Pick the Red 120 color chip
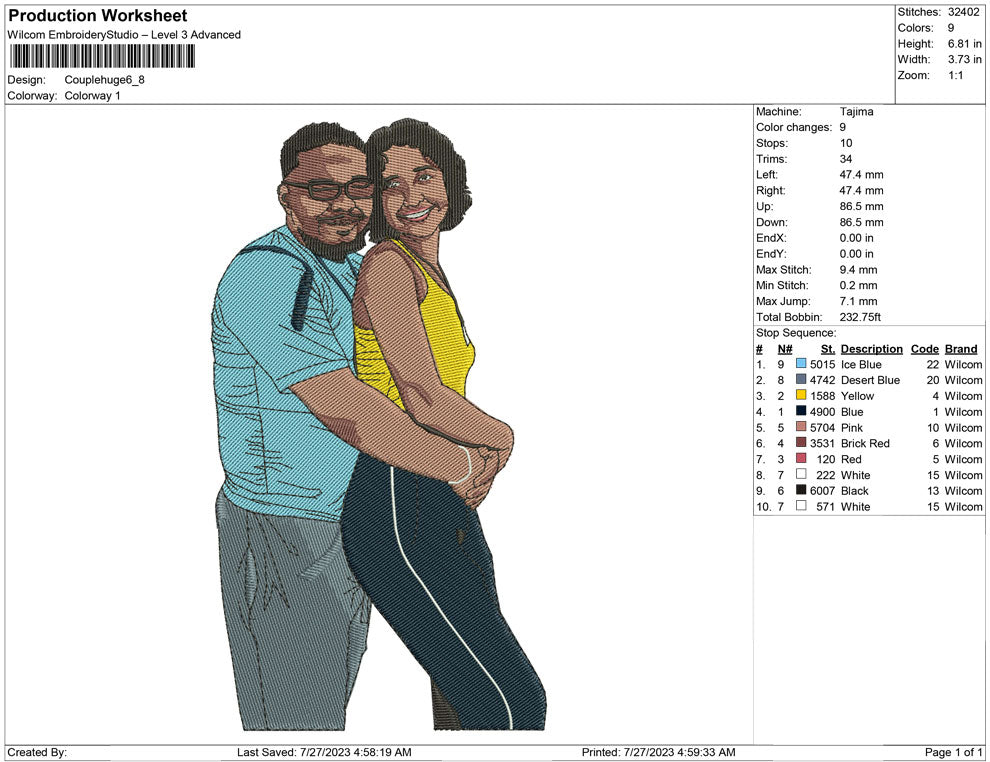This screenshot has width=990, height=762. point(799,459)
